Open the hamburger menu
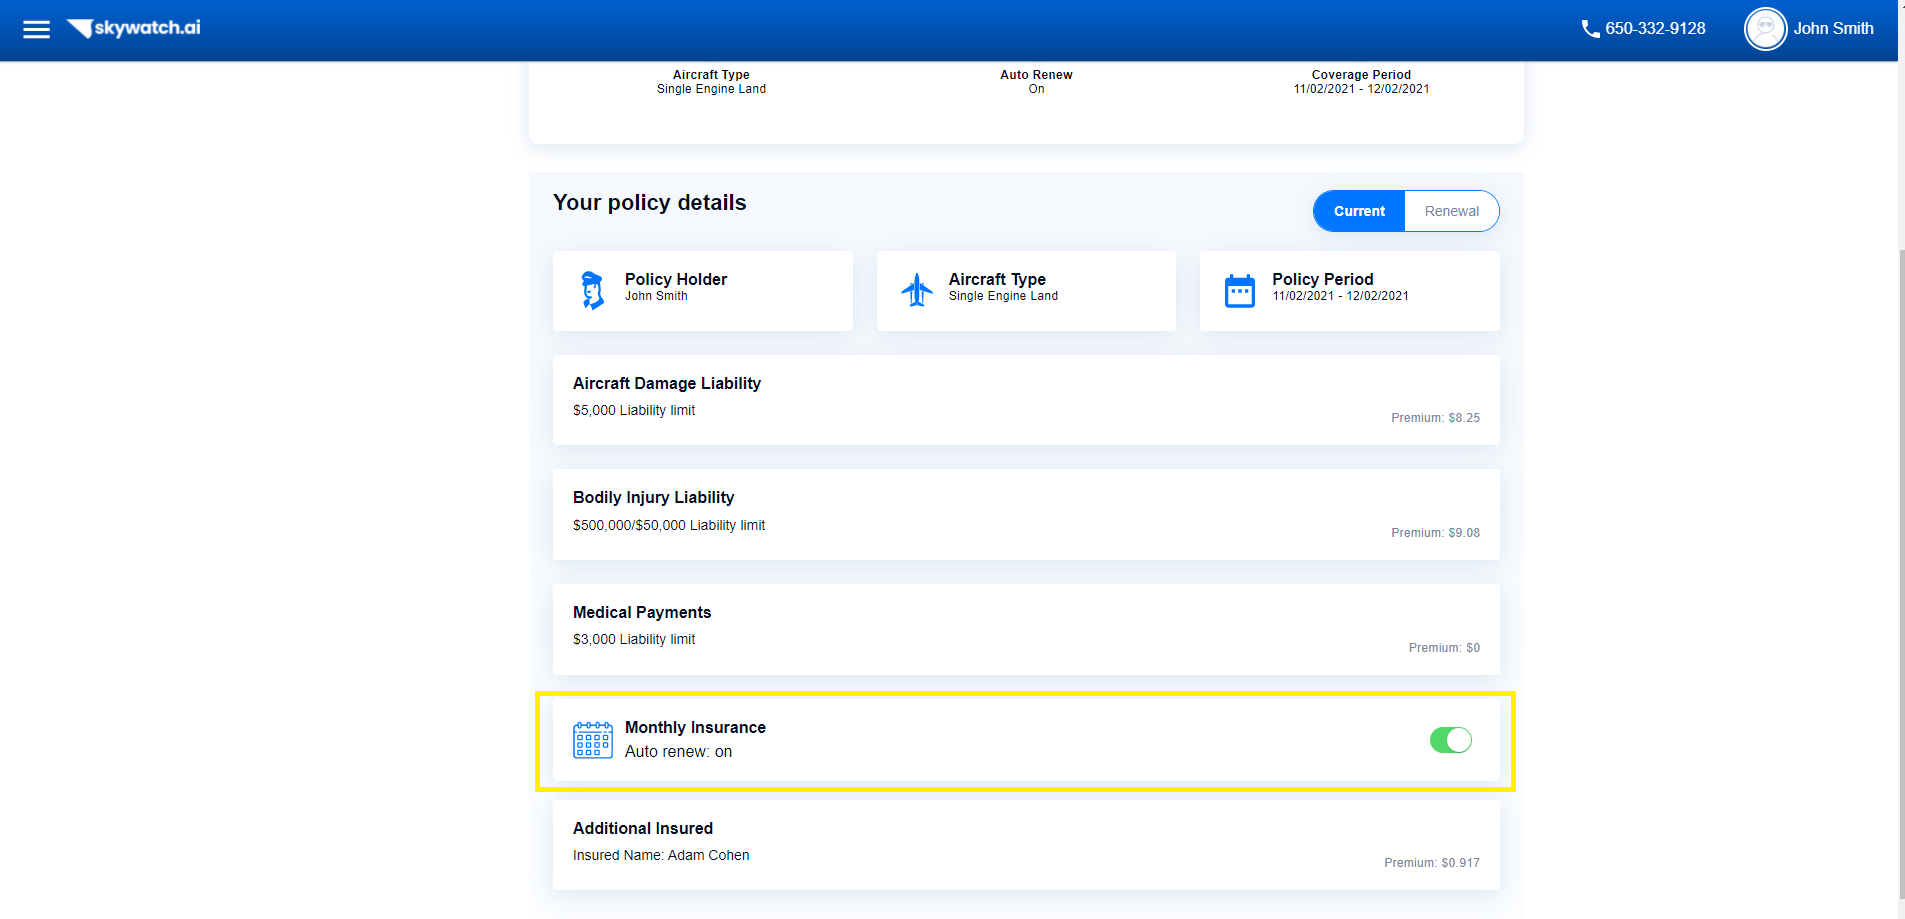This screenshot has height=919, width=1905. [x=36, y=29]
